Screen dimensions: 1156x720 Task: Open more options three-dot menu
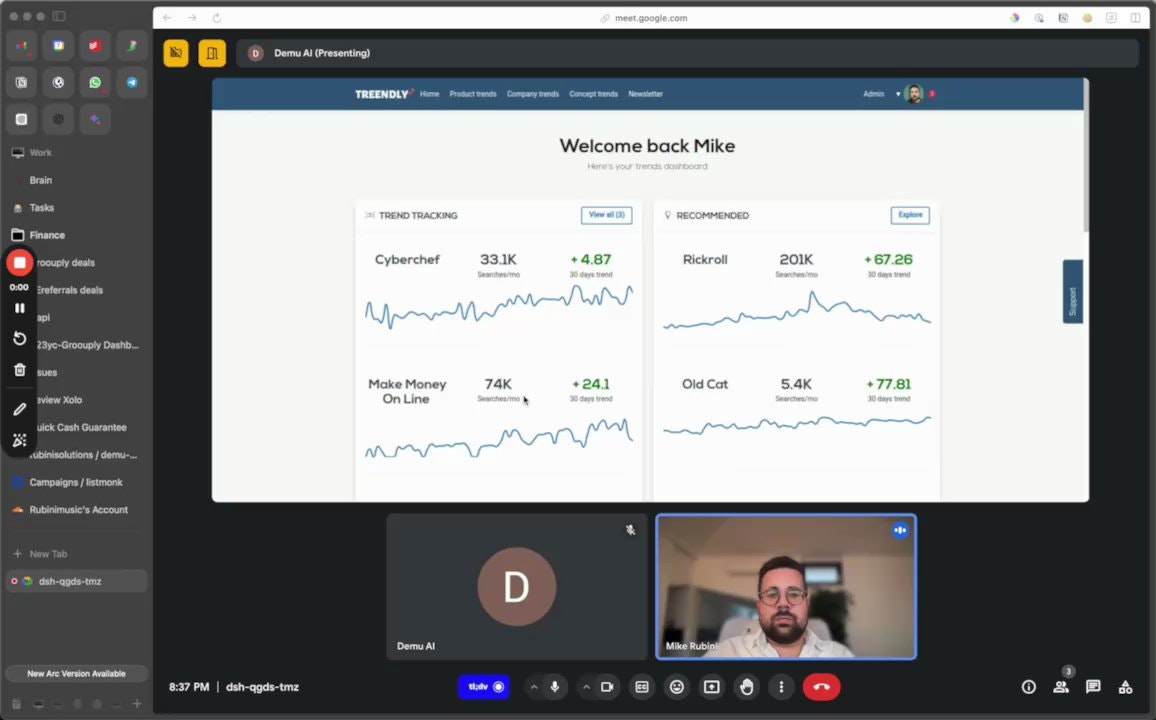[x=781, y=687]
